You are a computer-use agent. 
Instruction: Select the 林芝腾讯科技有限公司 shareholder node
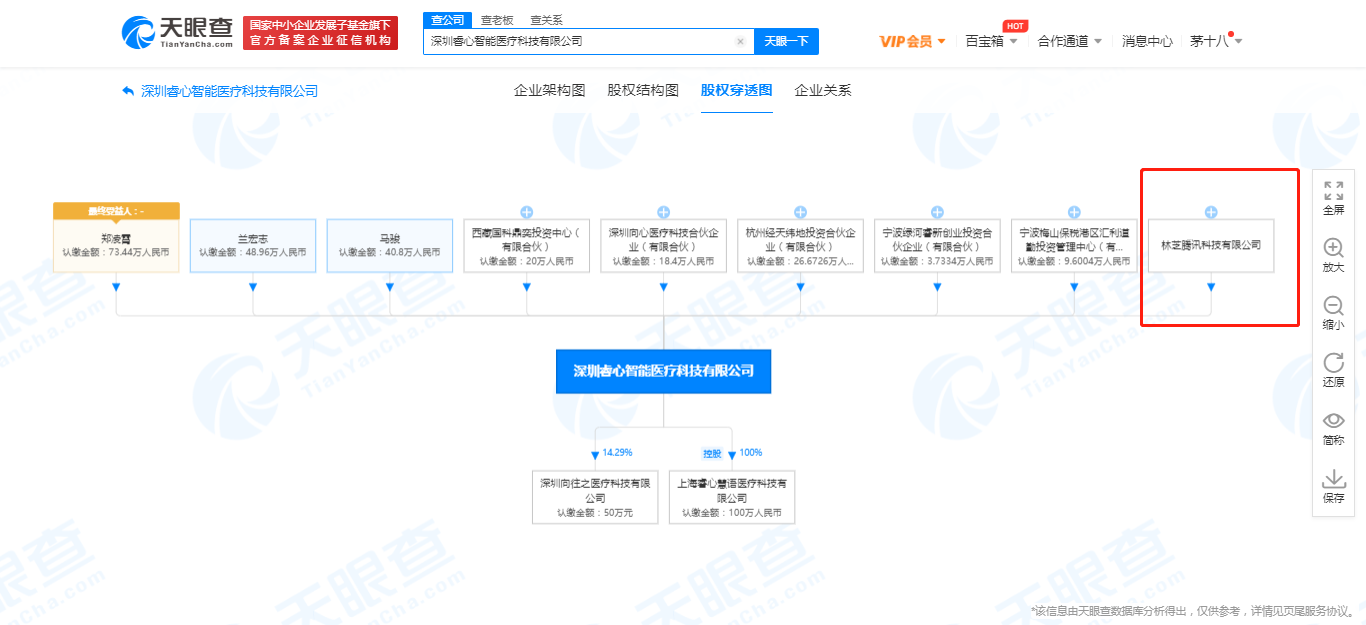pos(1211,246)
